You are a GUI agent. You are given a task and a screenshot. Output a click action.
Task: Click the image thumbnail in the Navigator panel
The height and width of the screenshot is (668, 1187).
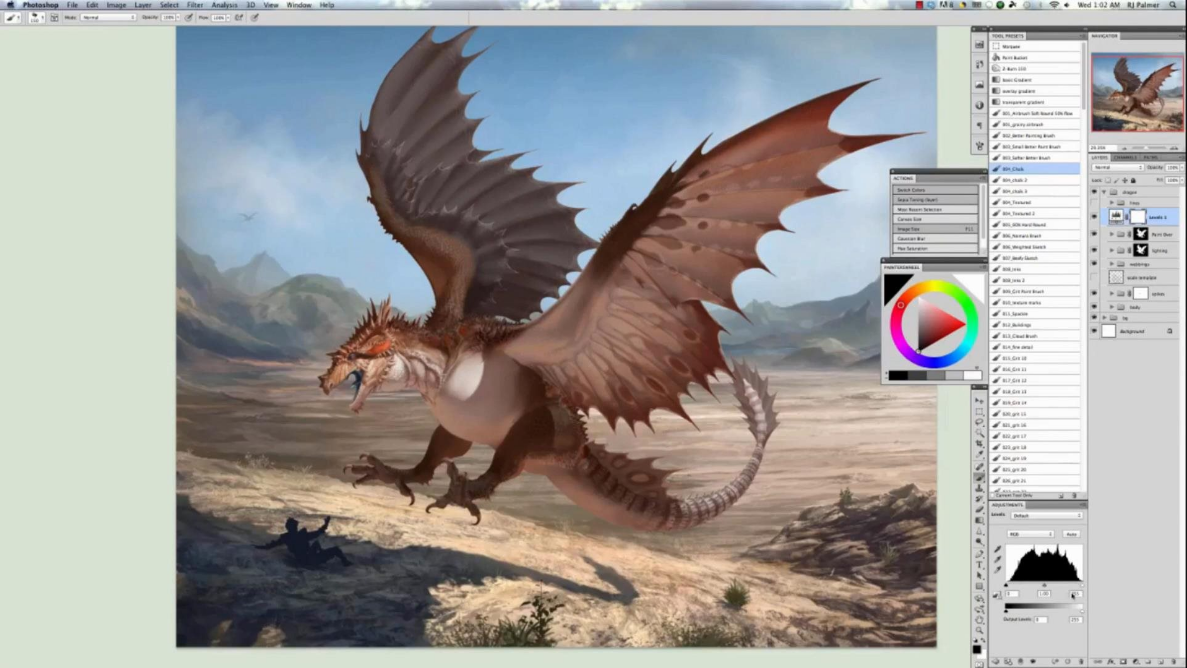1137,93
